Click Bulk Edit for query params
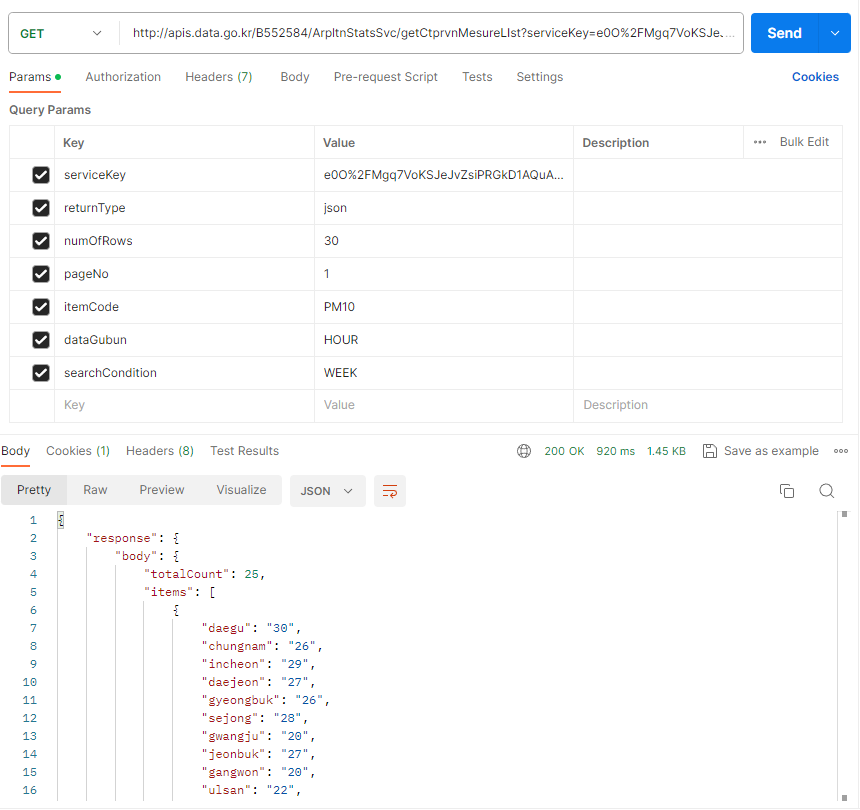Screen dimensions: 860x810 click(x=804, y=142)
